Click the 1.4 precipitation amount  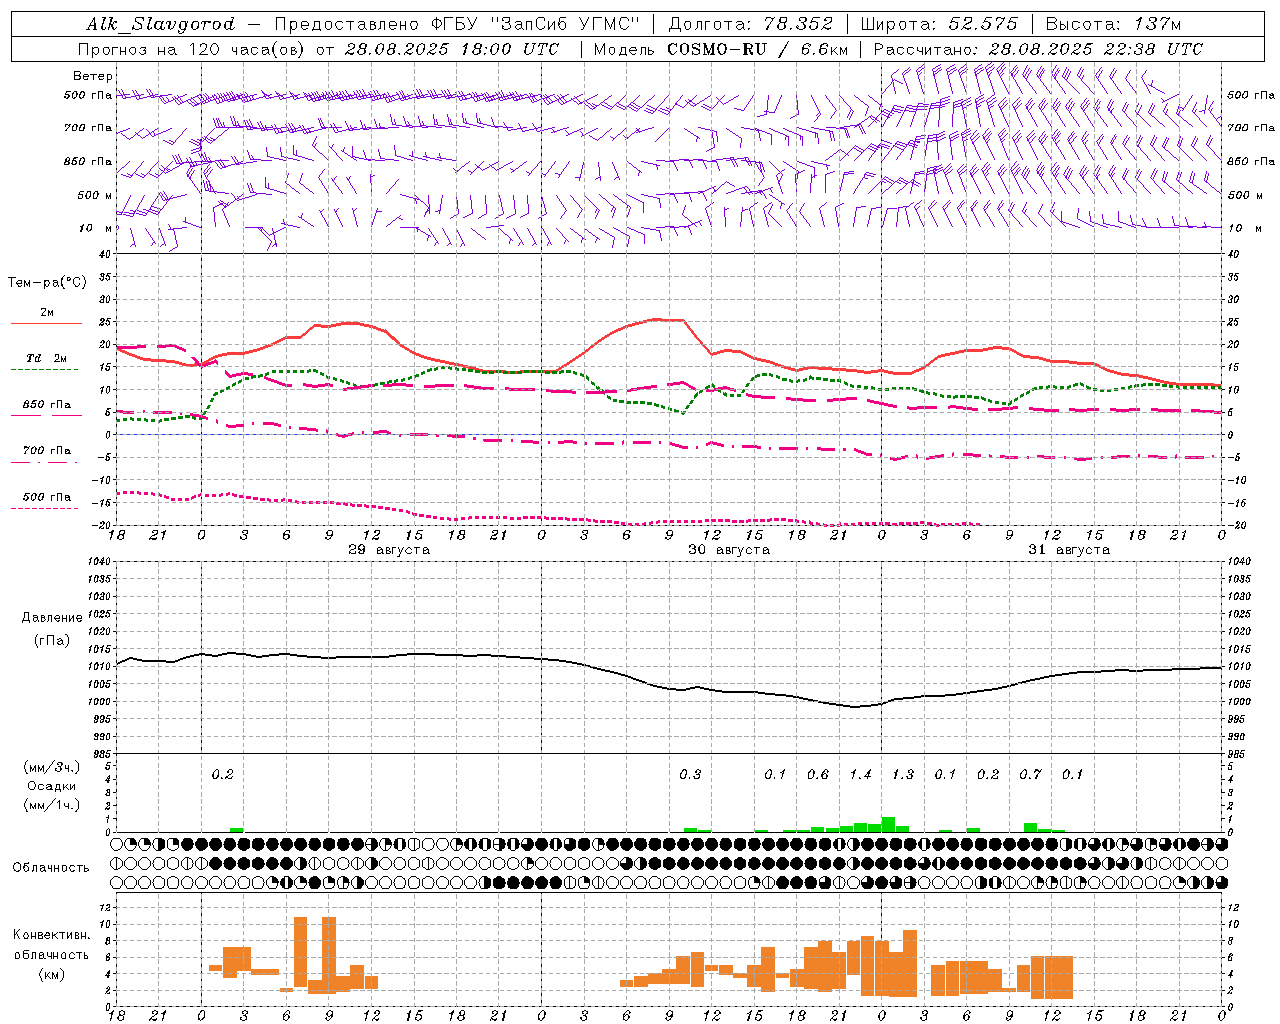point(860,775)
